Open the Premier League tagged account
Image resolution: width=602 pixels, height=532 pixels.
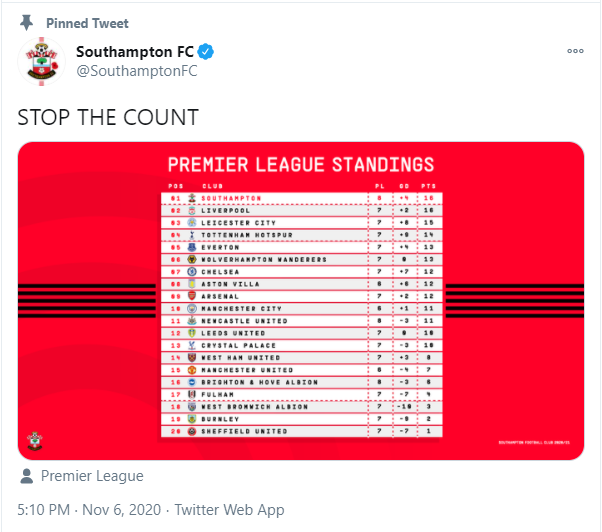92,476
